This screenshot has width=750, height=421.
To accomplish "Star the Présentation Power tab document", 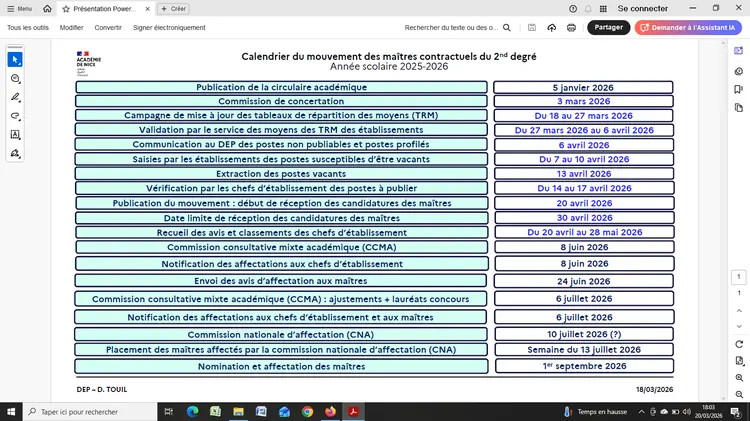I will [x=66, y=9].
